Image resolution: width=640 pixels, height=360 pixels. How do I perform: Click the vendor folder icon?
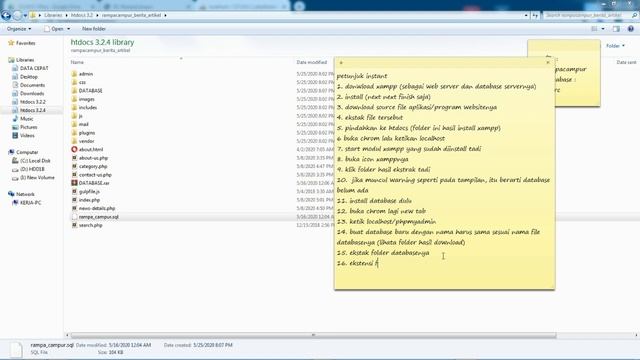74,141
